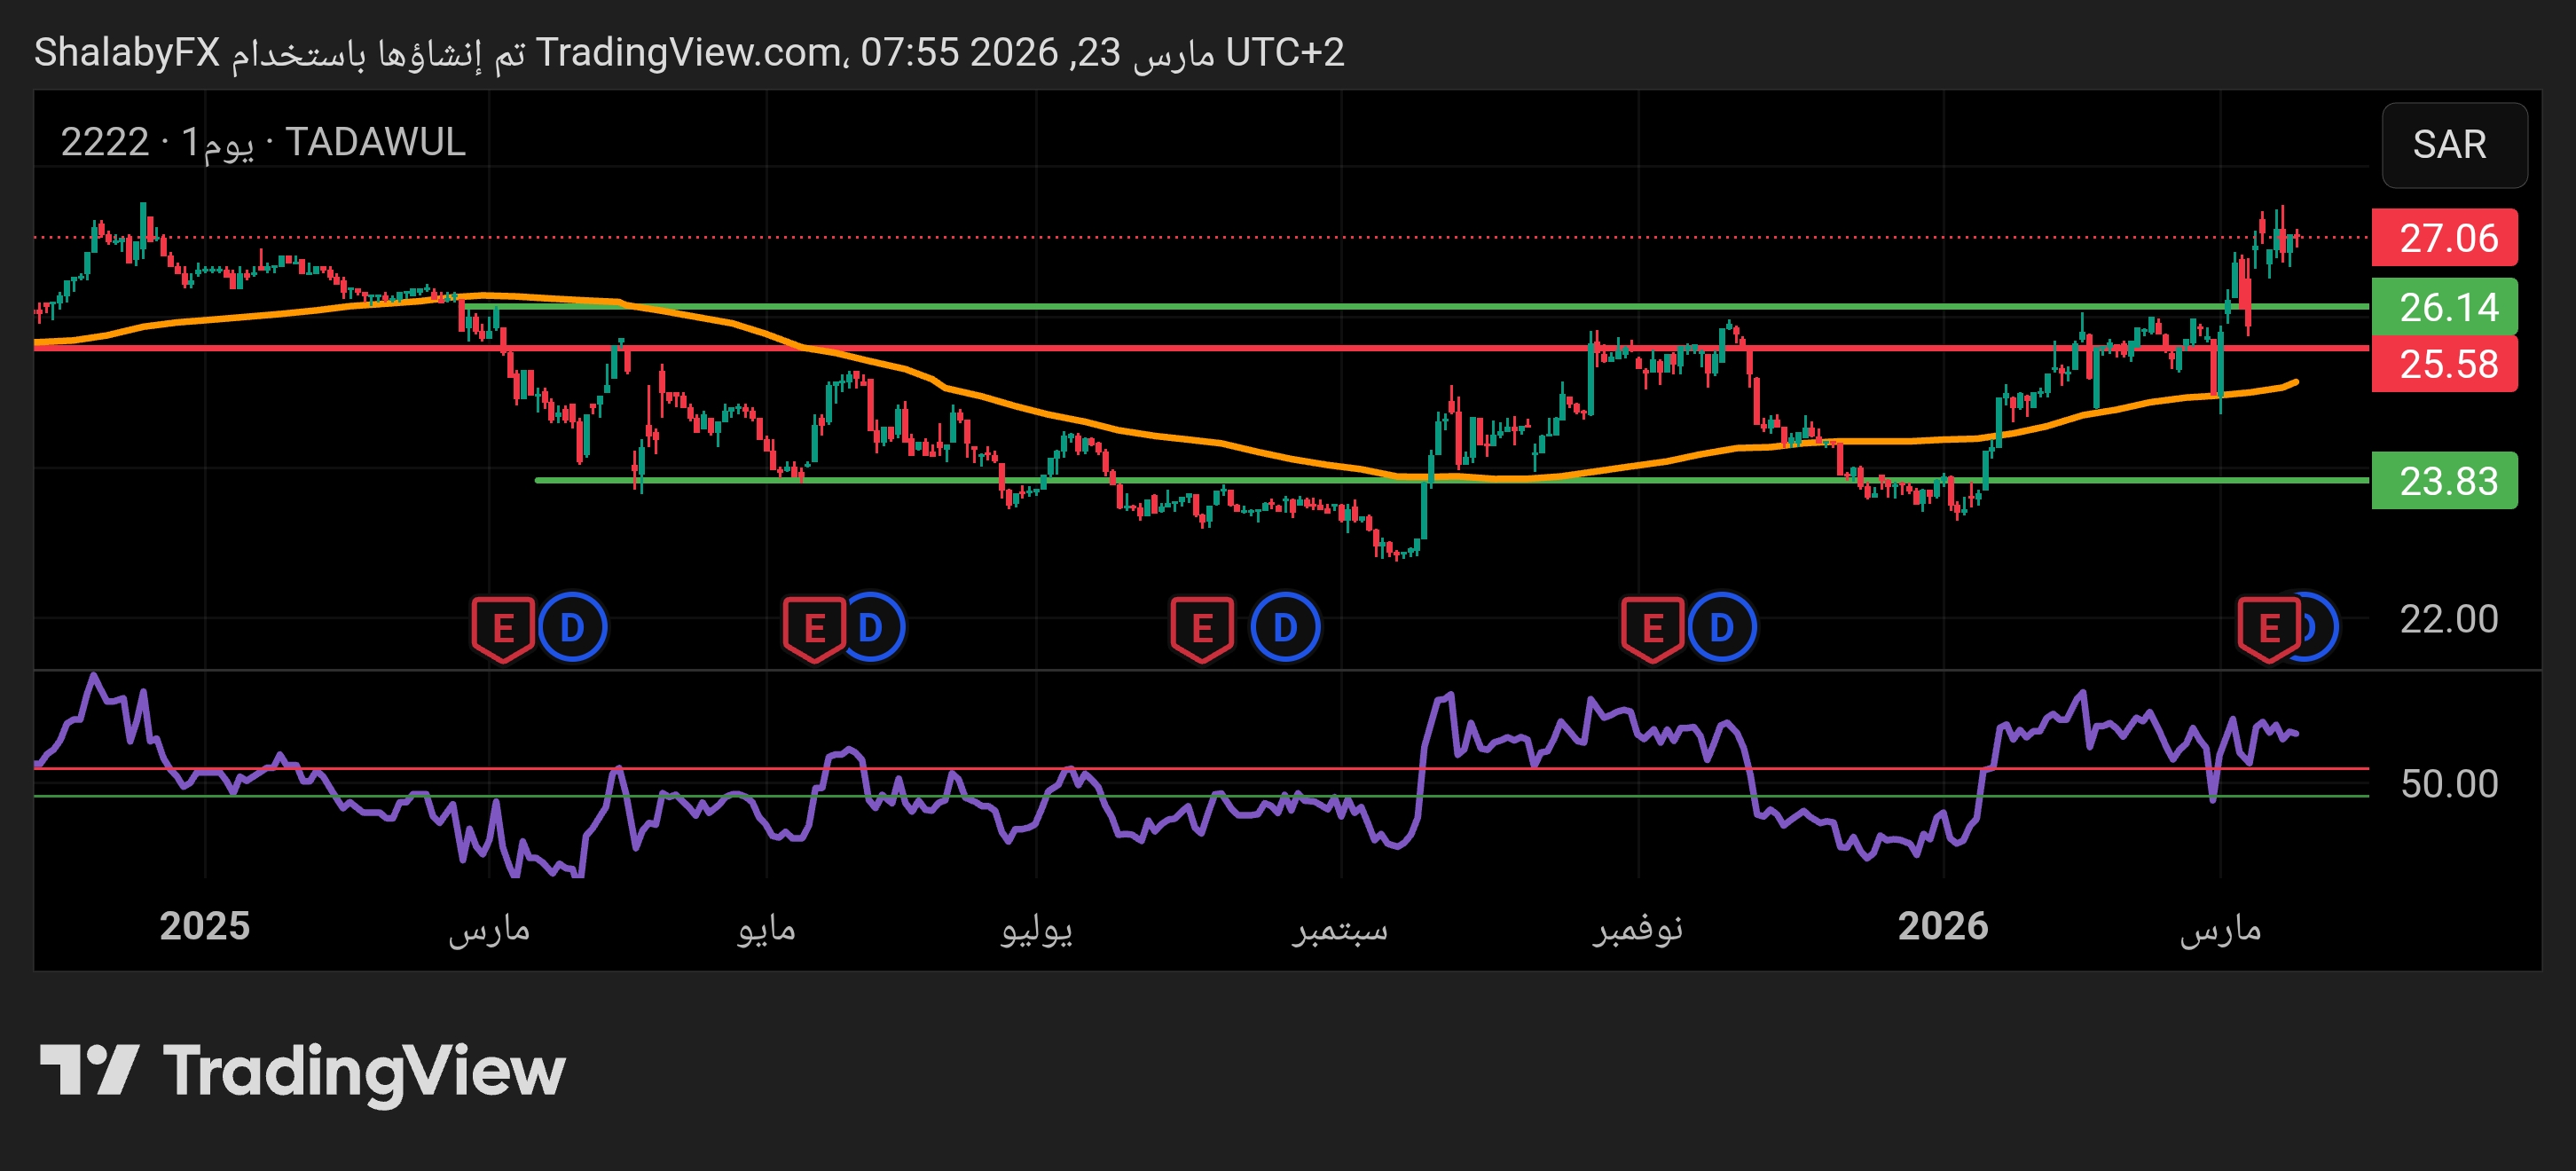Click the 50.00 RSI scale label
The height and width of the screenshot is (1171, 2576).
tap(2448, 783)
